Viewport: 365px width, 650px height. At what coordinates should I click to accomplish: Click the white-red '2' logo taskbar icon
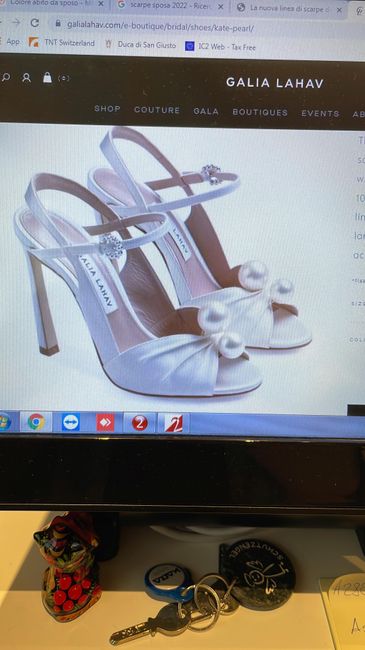(173, 424)
